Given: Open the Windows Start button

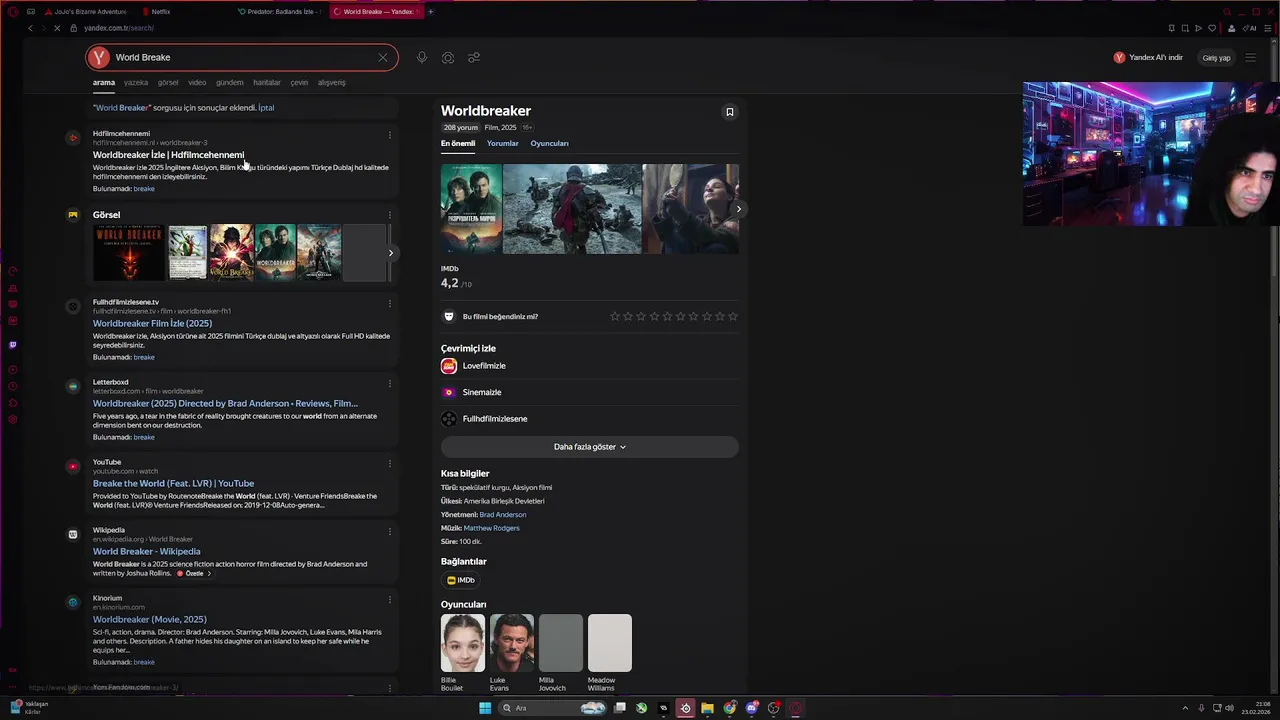Looking at the screenshot, I should 485,708.
